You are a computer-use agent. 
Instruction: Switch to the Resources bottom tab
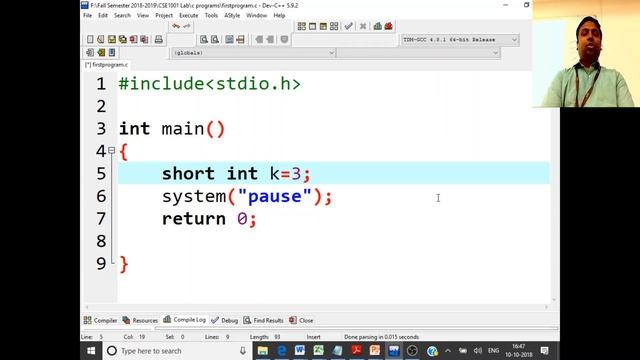140,320
